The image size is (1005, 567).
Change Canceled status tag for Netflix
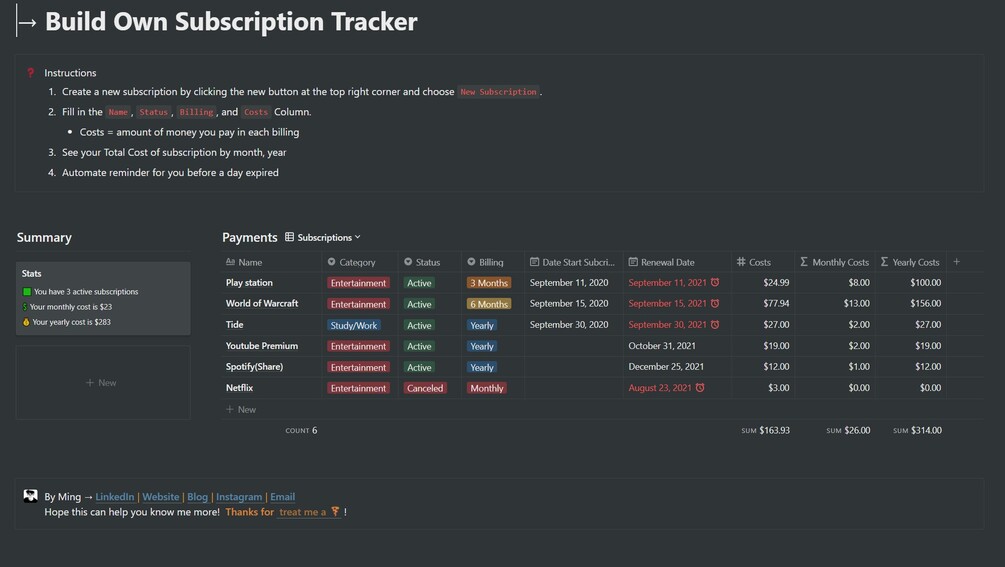pos(424,388)
